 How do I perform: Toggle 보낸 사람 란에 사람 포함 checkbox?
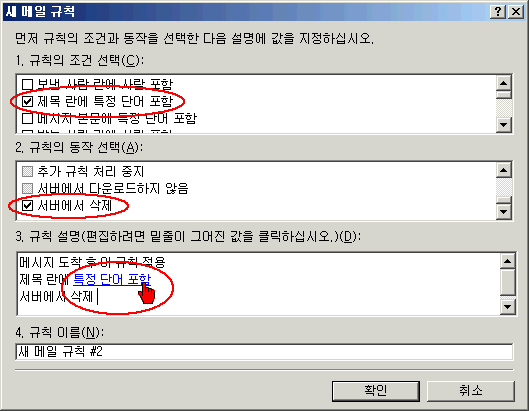27,84
